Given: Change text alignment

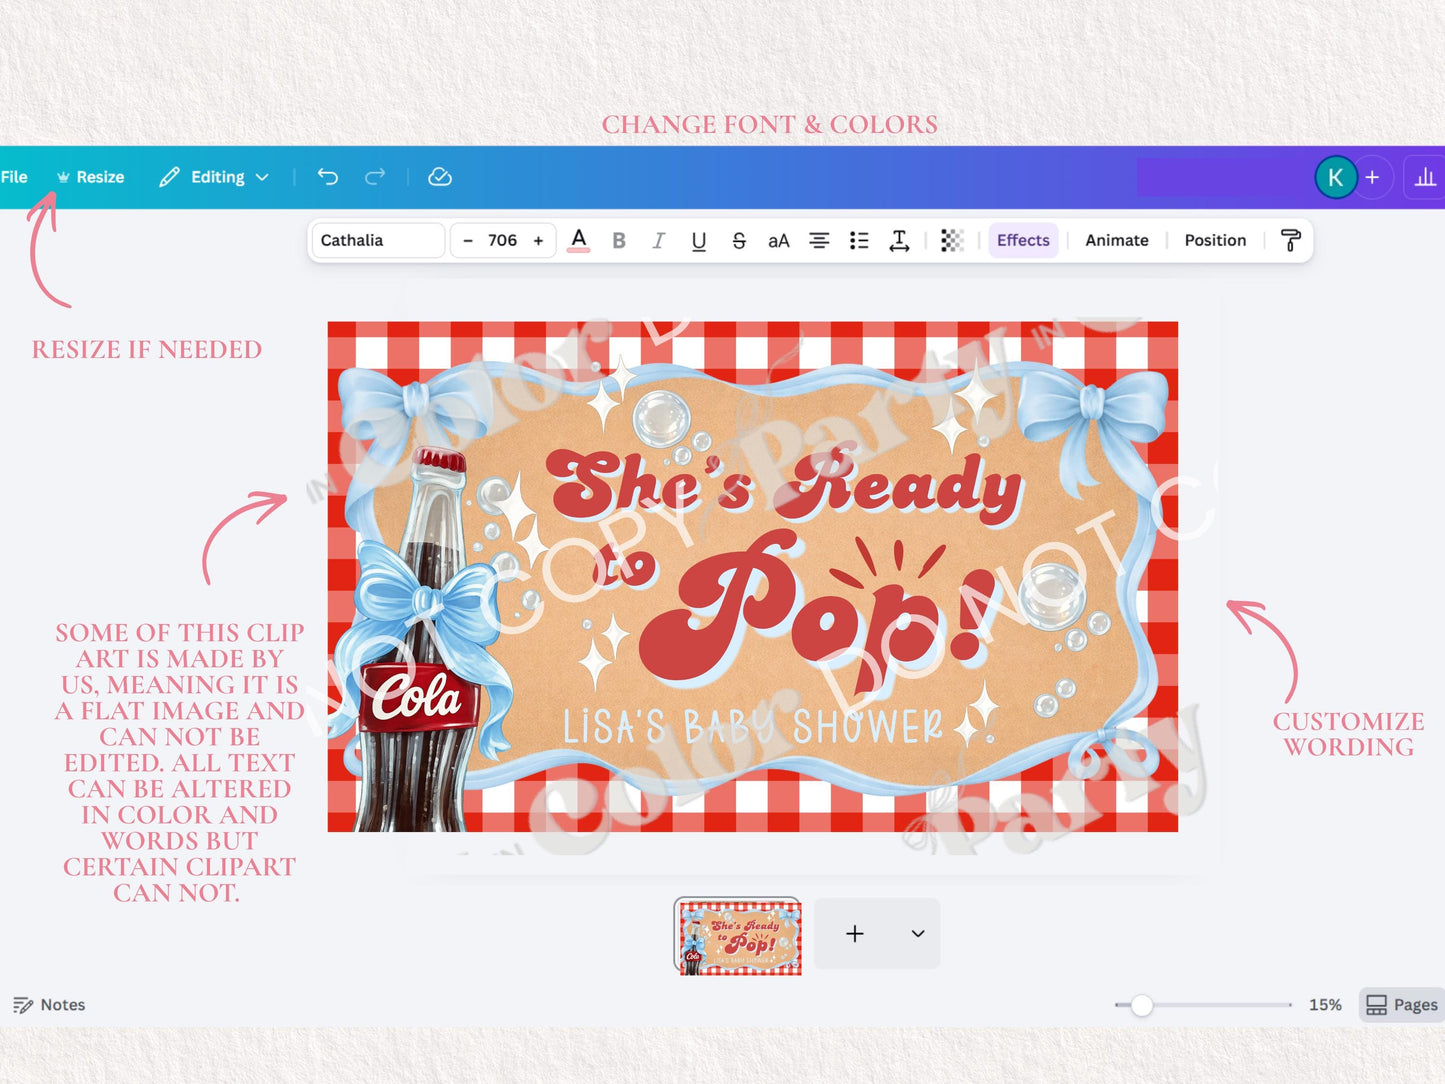Looking at the screenshot, I should pyautogui.click(x=819, y=240).
